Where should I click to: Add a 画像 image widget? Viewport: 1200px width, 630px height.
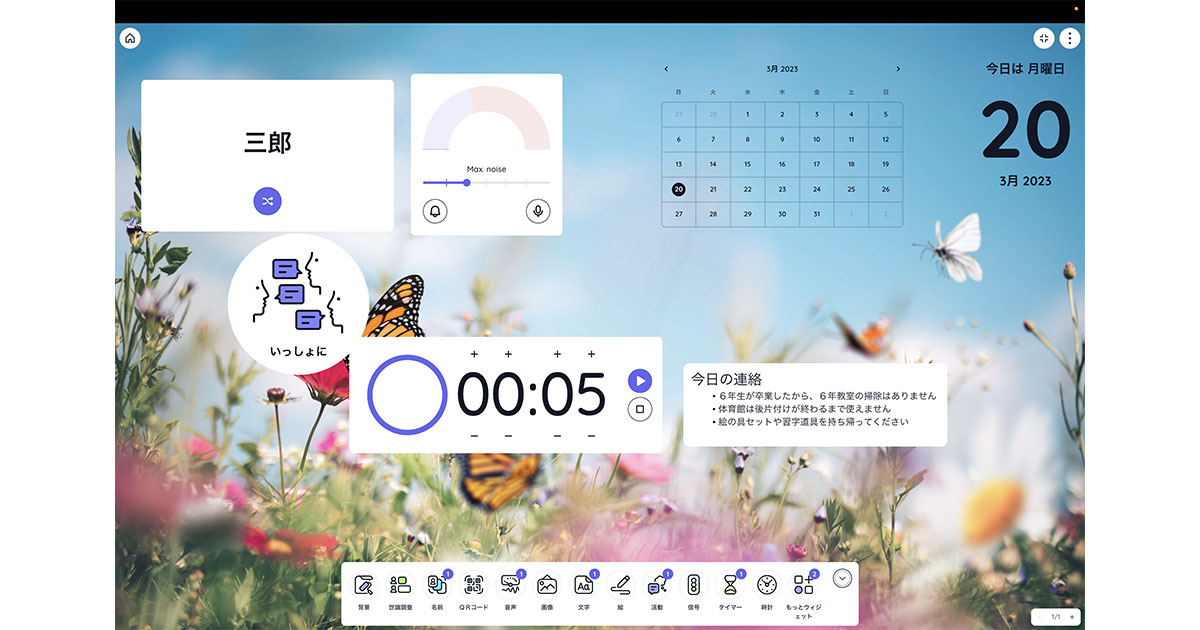(x=547, y=585)
